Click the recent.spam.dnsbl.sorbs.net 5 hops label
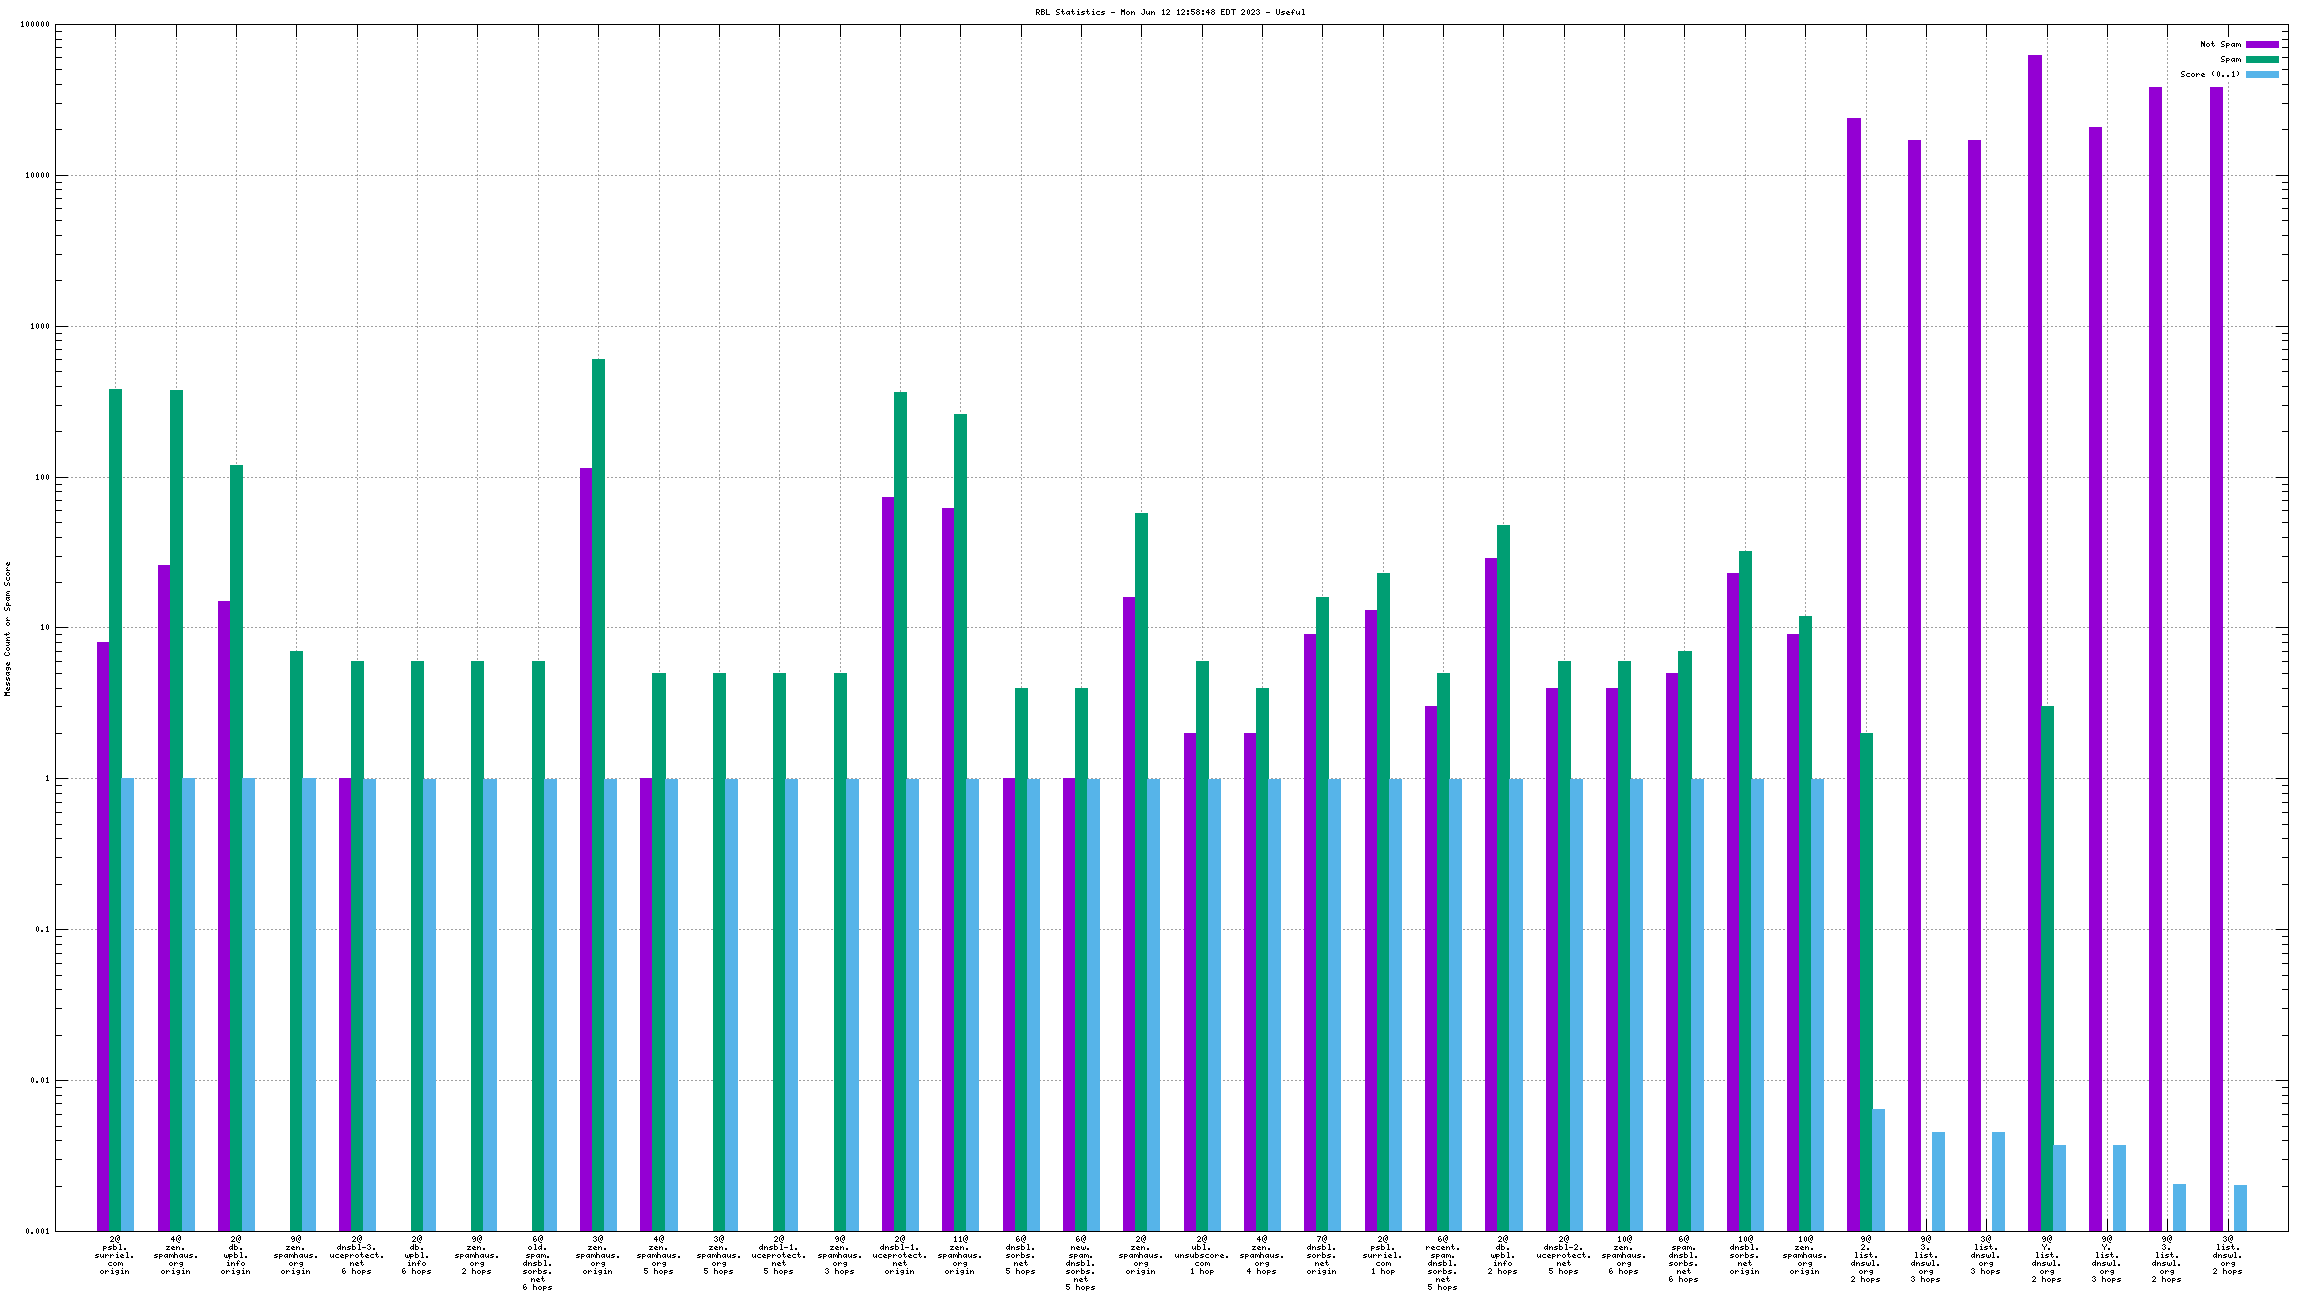 [1443, 1263]
